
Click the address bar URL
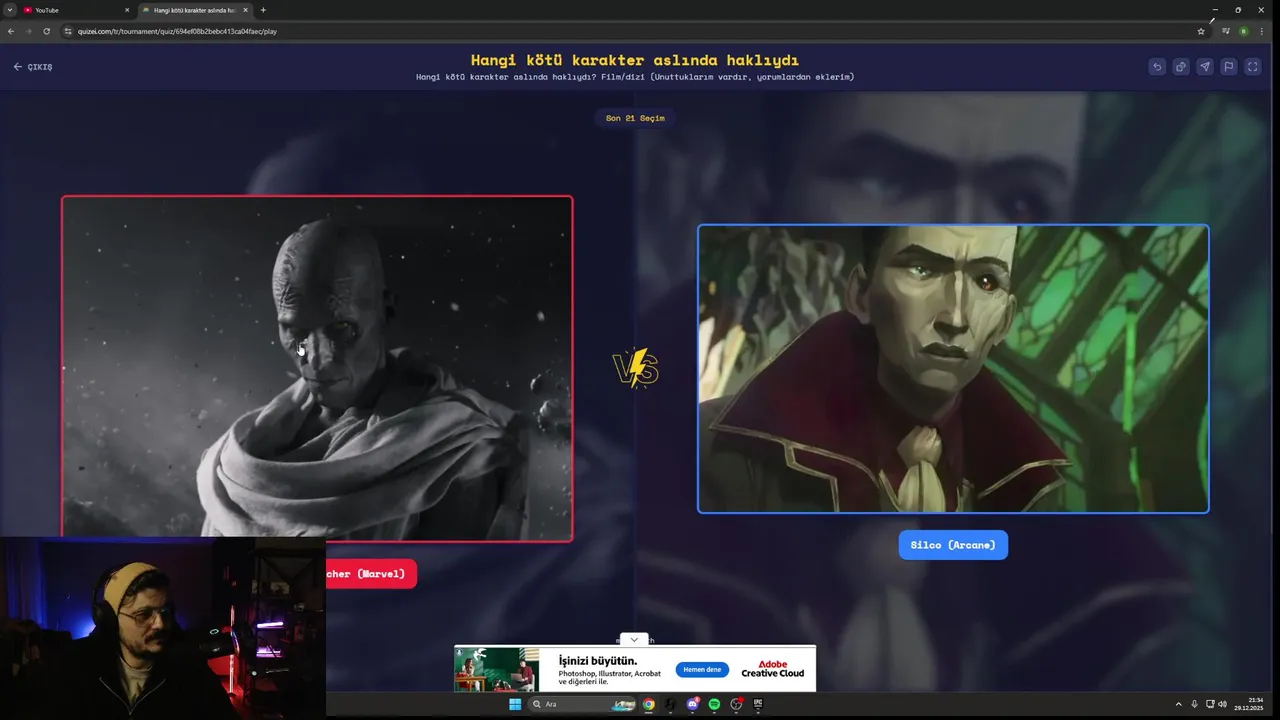pos(177,31)
